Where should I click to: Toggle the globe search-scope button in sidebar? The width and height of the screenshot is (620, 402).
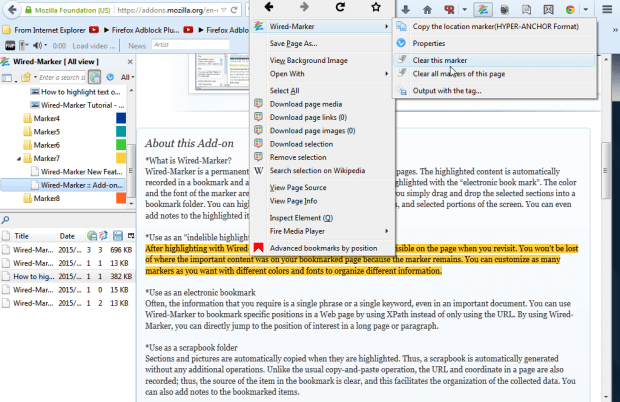95,77
